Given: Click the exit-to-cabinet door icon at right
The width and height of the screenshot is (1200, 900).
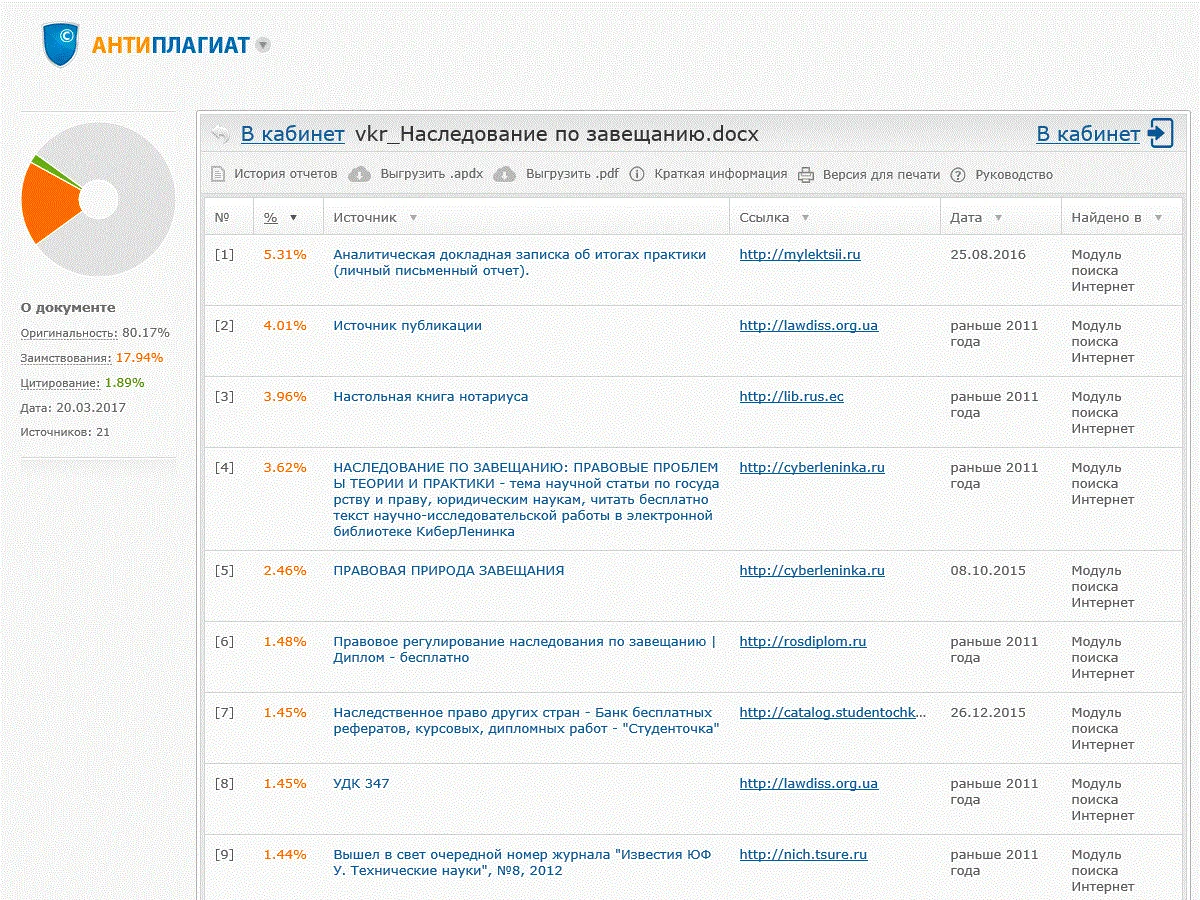Looking at the screenshot, I should point(1160,133).
